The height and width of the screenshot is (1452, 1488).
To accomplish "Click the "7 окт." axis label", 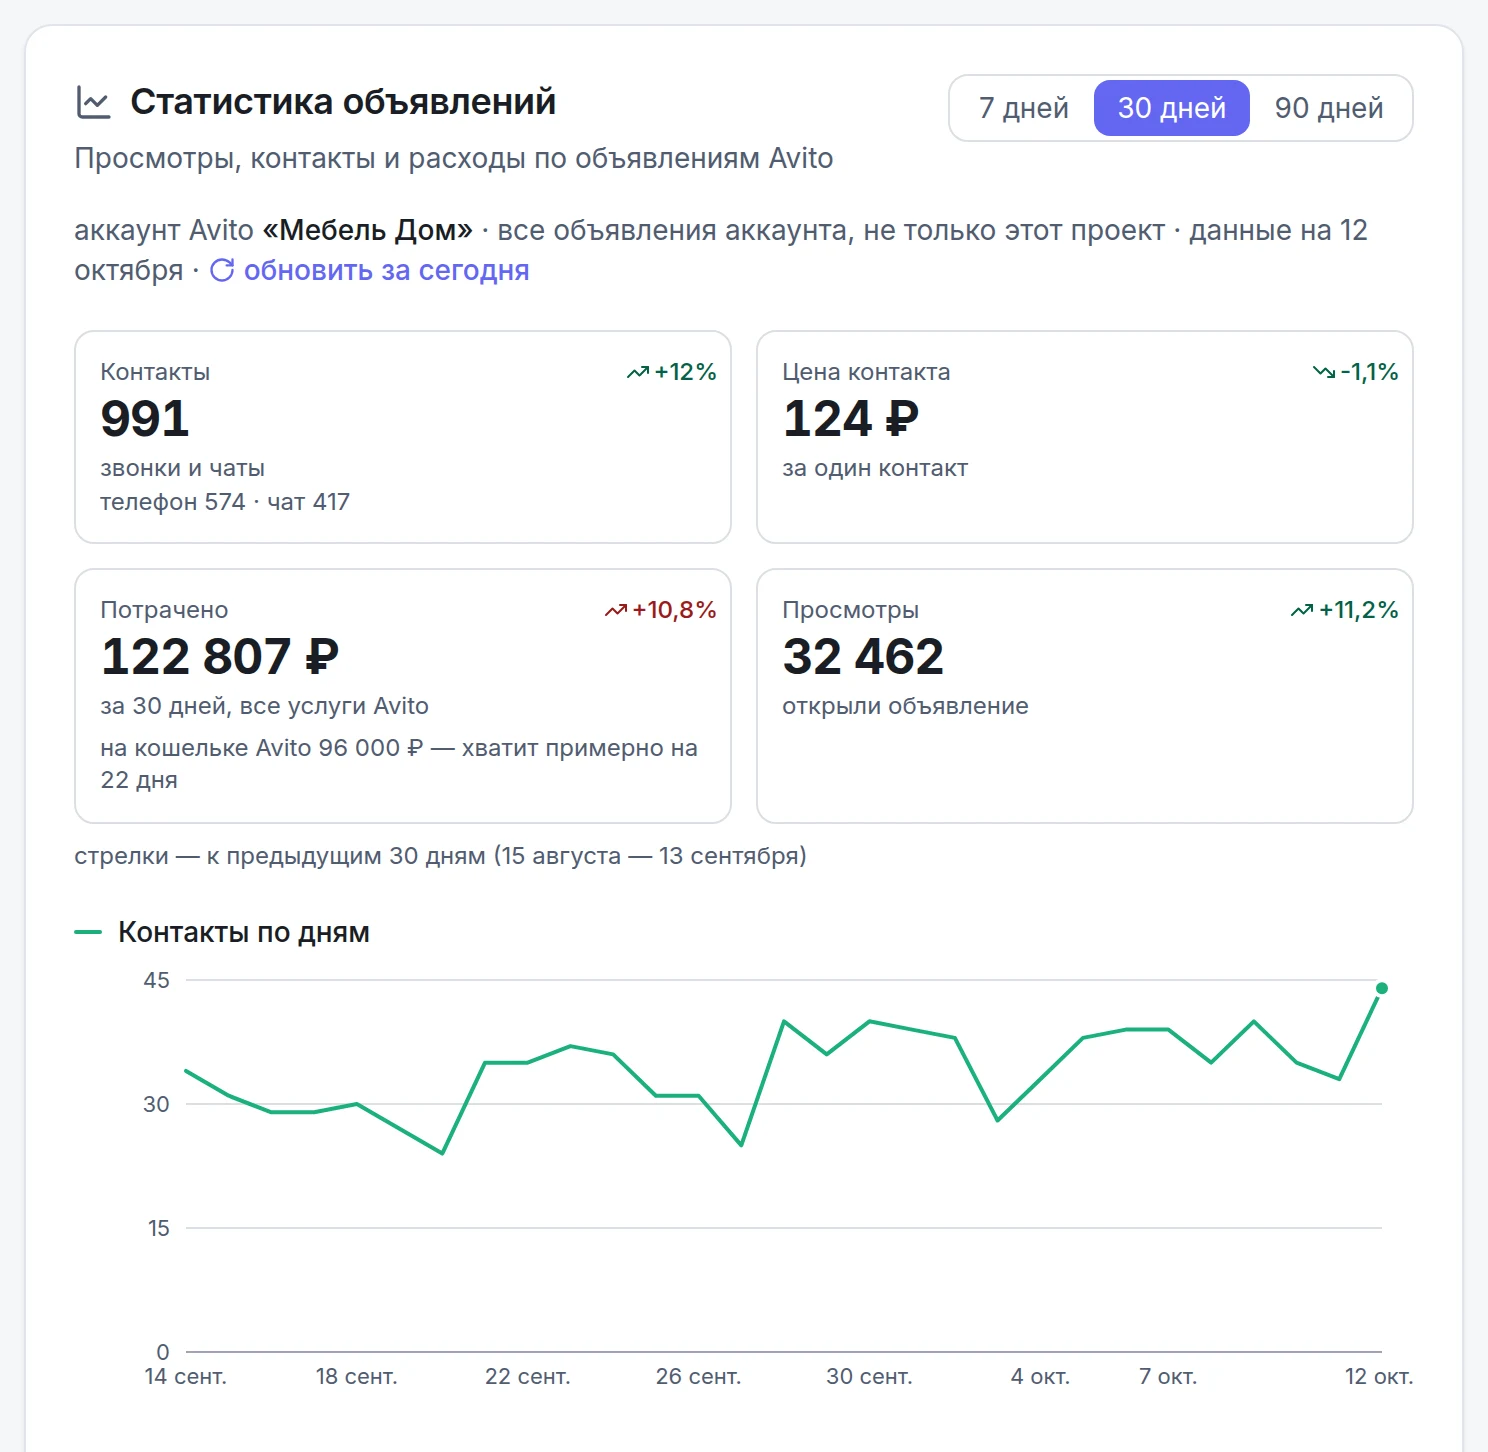I will point(1168,1377).
